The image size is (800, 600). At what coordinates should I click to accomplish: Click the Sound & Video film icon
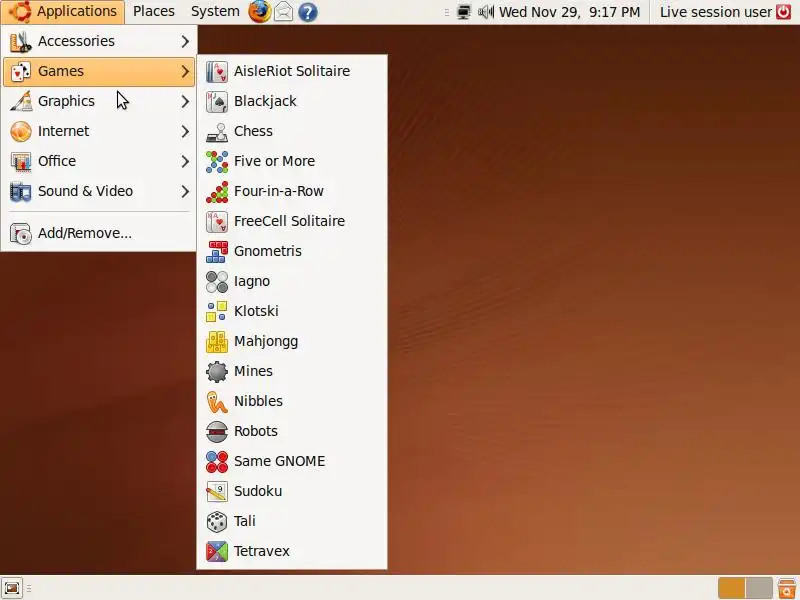point(21,191)
